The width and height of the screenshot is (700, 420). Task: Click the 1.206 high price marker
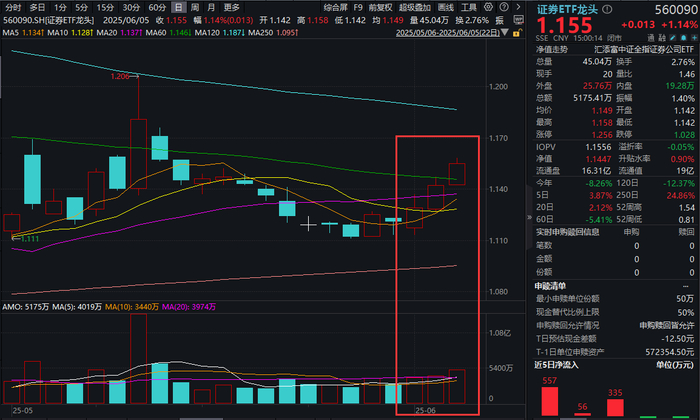(120, 76)
